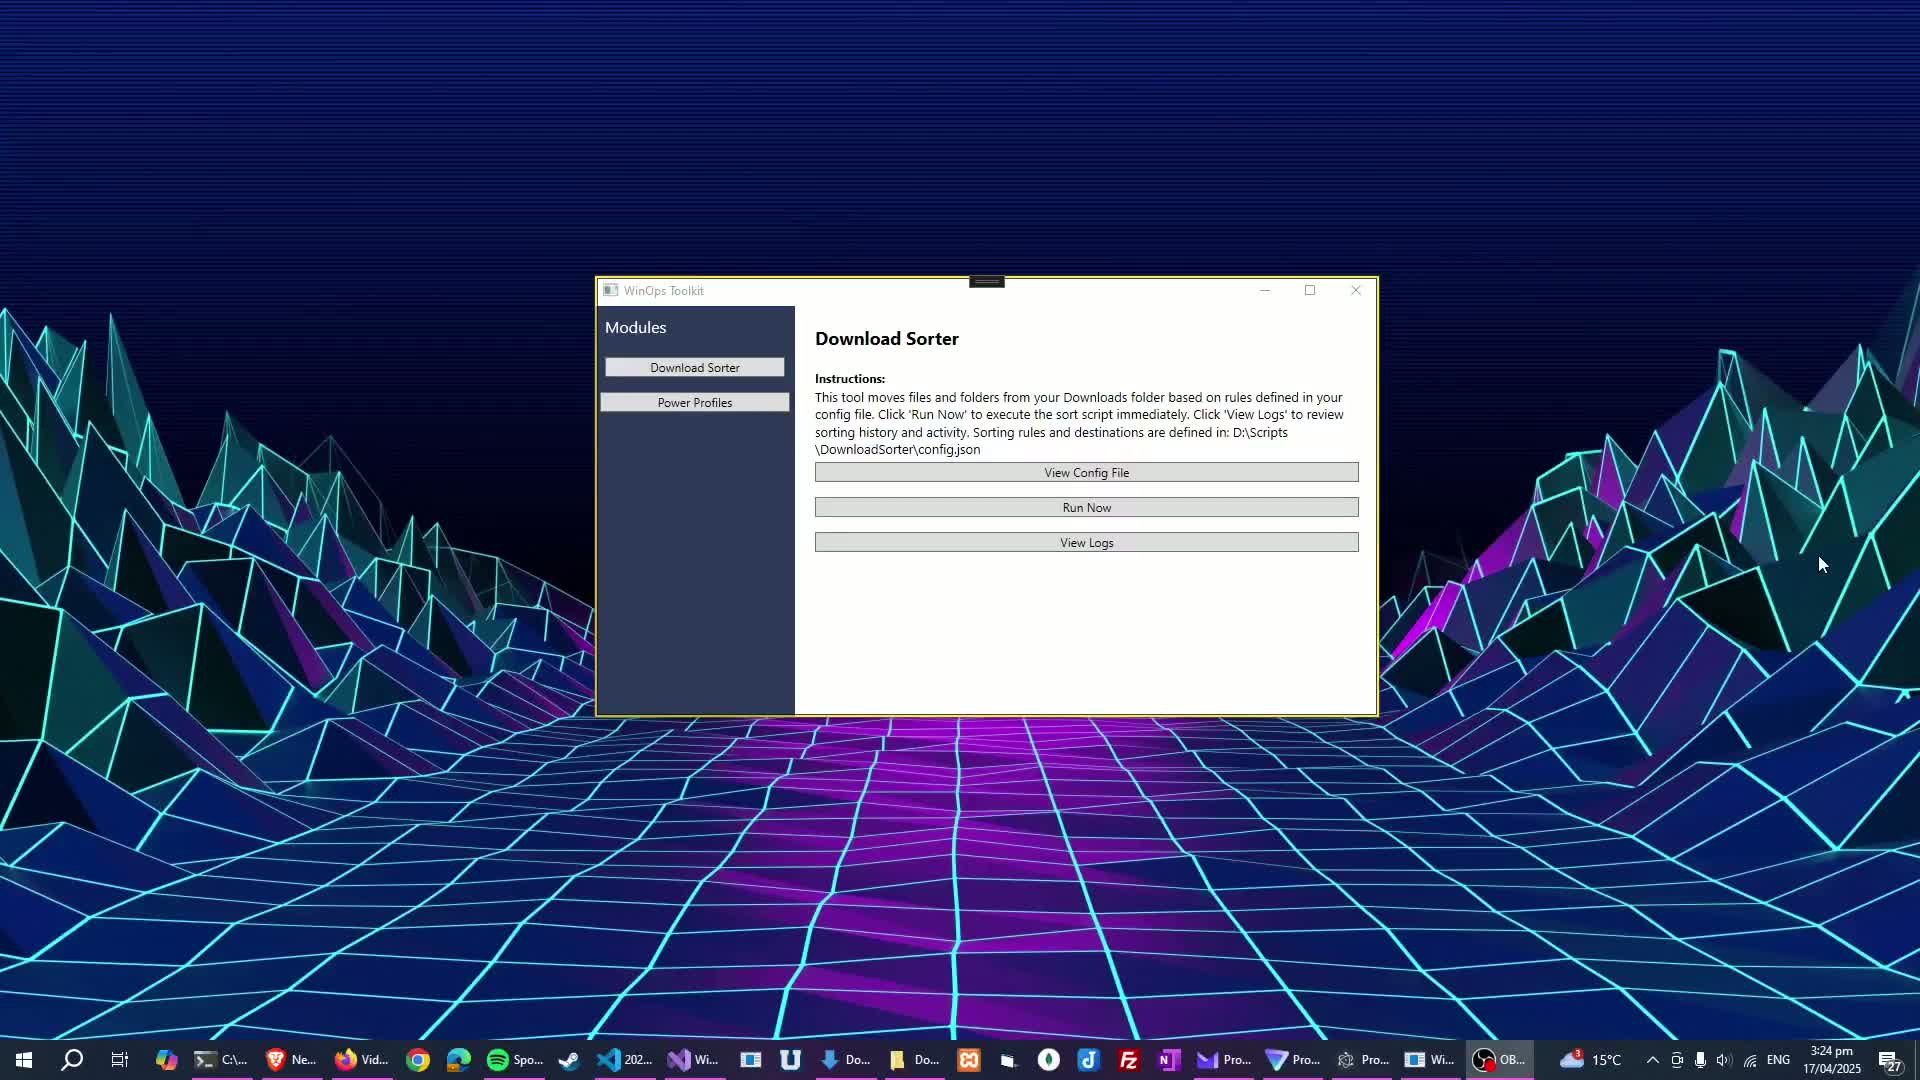
Task: Open OneNote via its taskbar icon
Action: click(x=1168, y=1059)
